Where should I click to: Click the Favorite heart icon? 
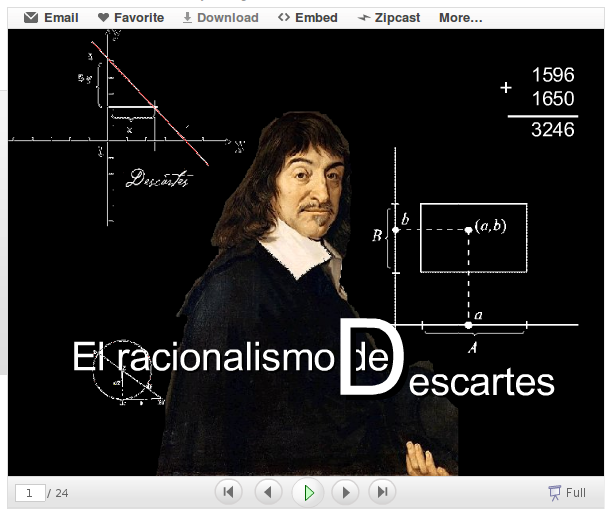[x=103, y=18]
